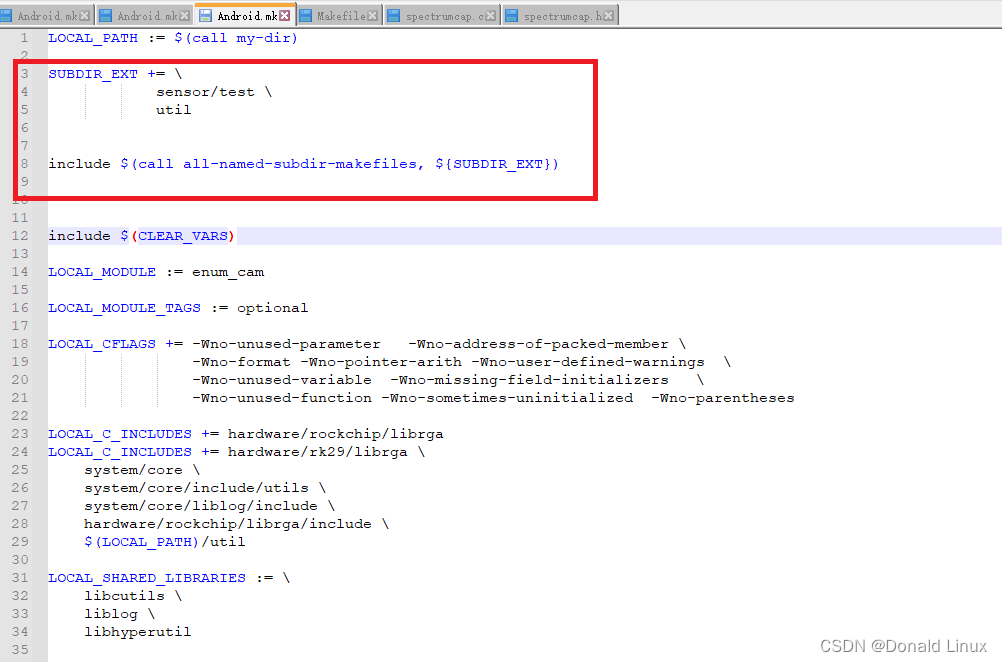Click line number 12 in the gutter

[x=20, y=236]
